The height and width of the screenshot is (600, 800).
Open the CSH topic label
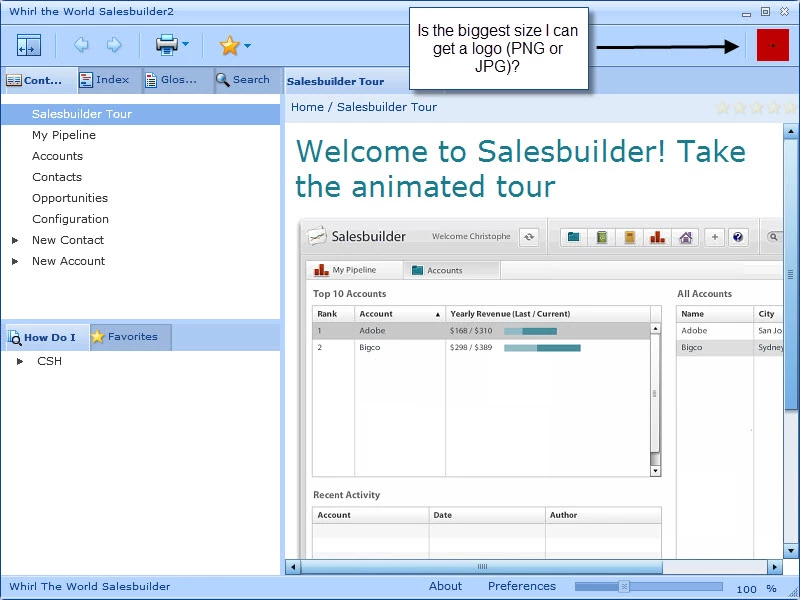(49, 361)
